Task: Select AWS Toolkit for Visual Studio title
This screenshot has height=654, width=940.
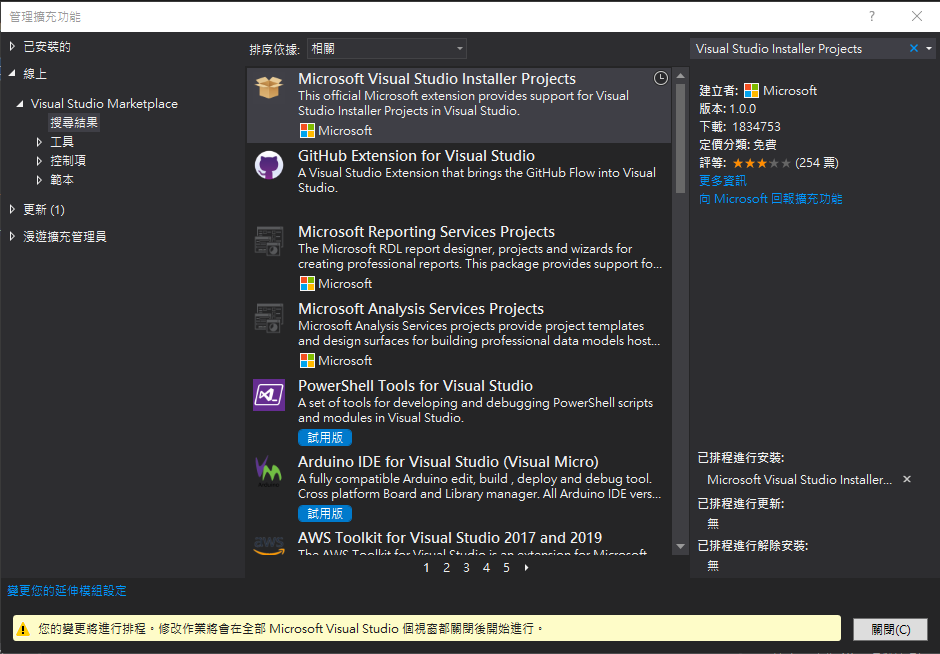Action: coord(450,538)
